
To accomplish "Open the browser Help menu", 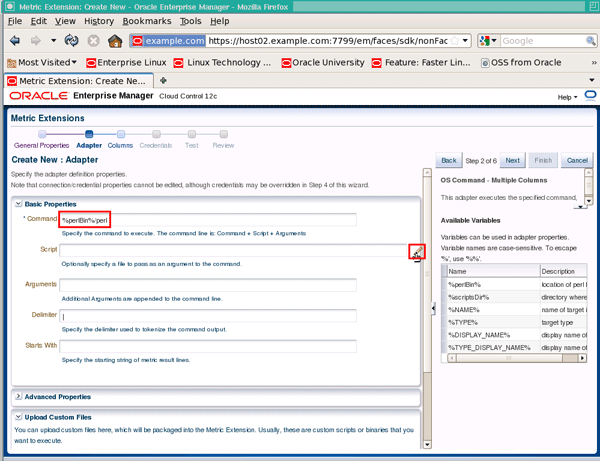I will [219, 21].
